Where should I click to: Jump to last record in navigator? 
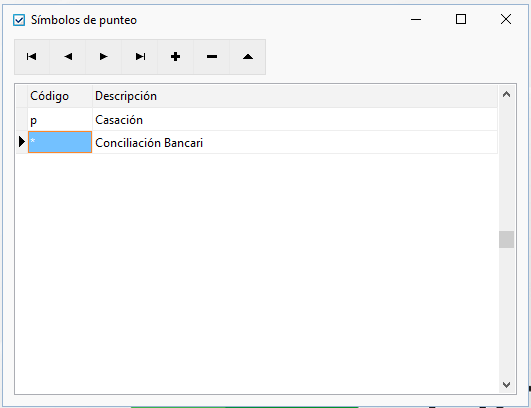coord(140,57)
